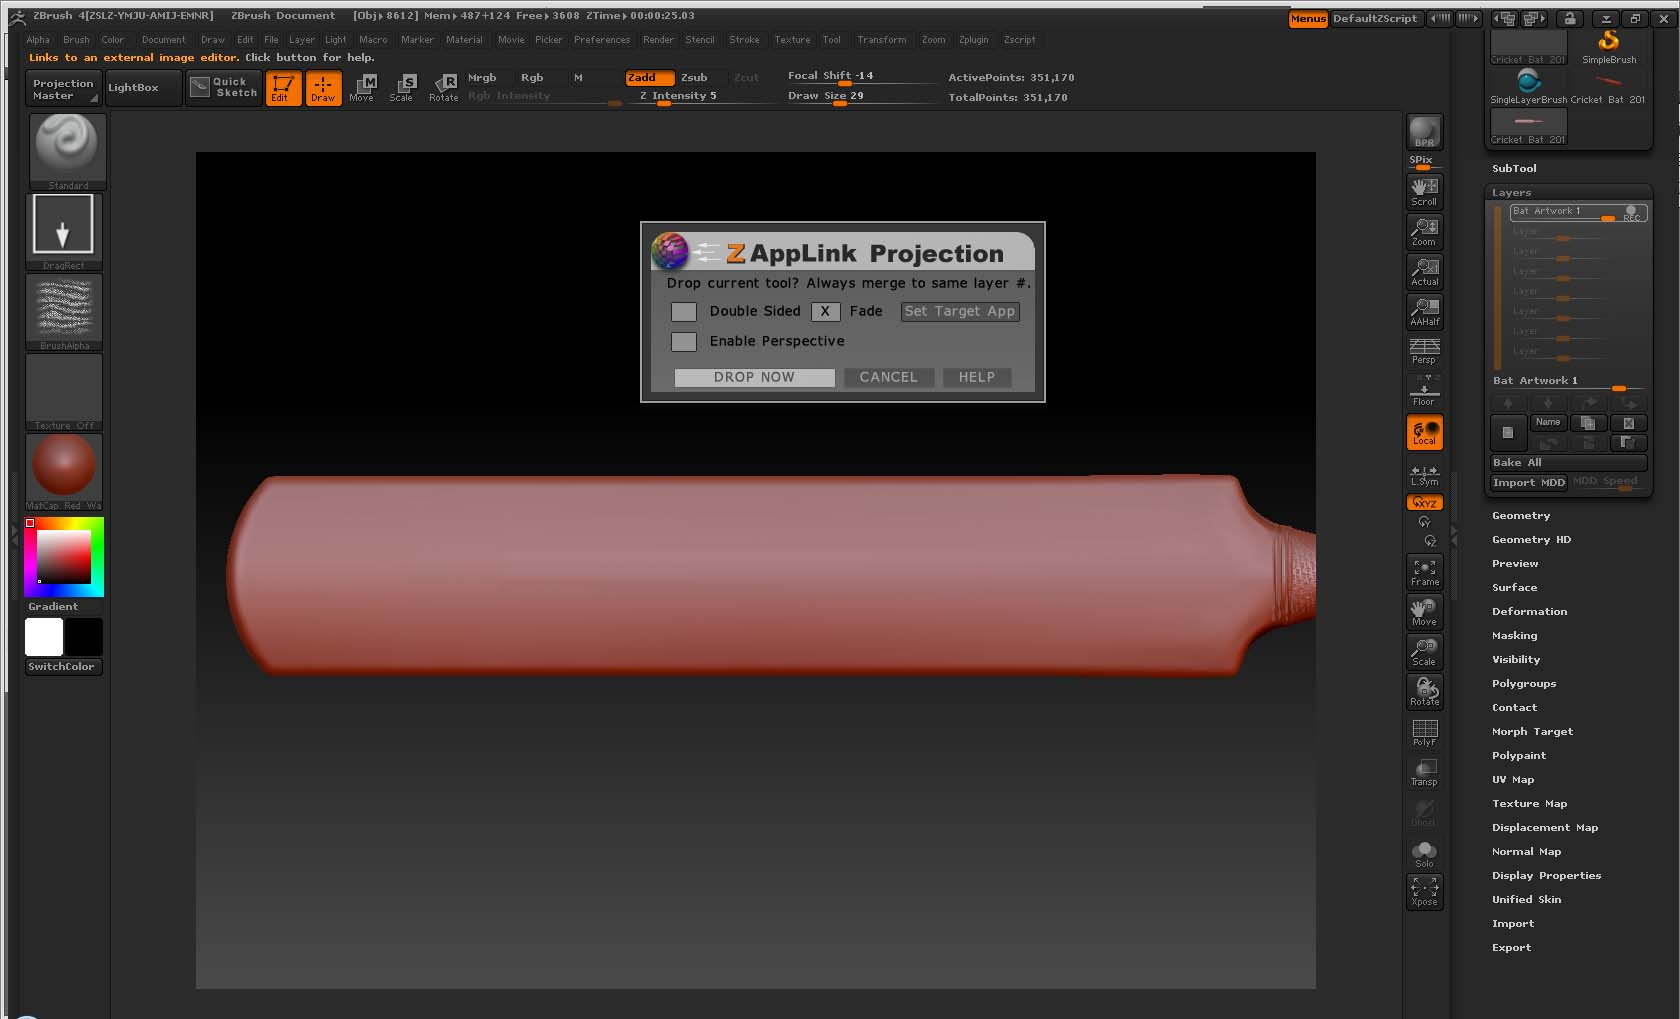Image resolution: width=1680 pixels, height=1019 pixels.
Task: Expand the Texture Map section
Action: [1529, 804]
